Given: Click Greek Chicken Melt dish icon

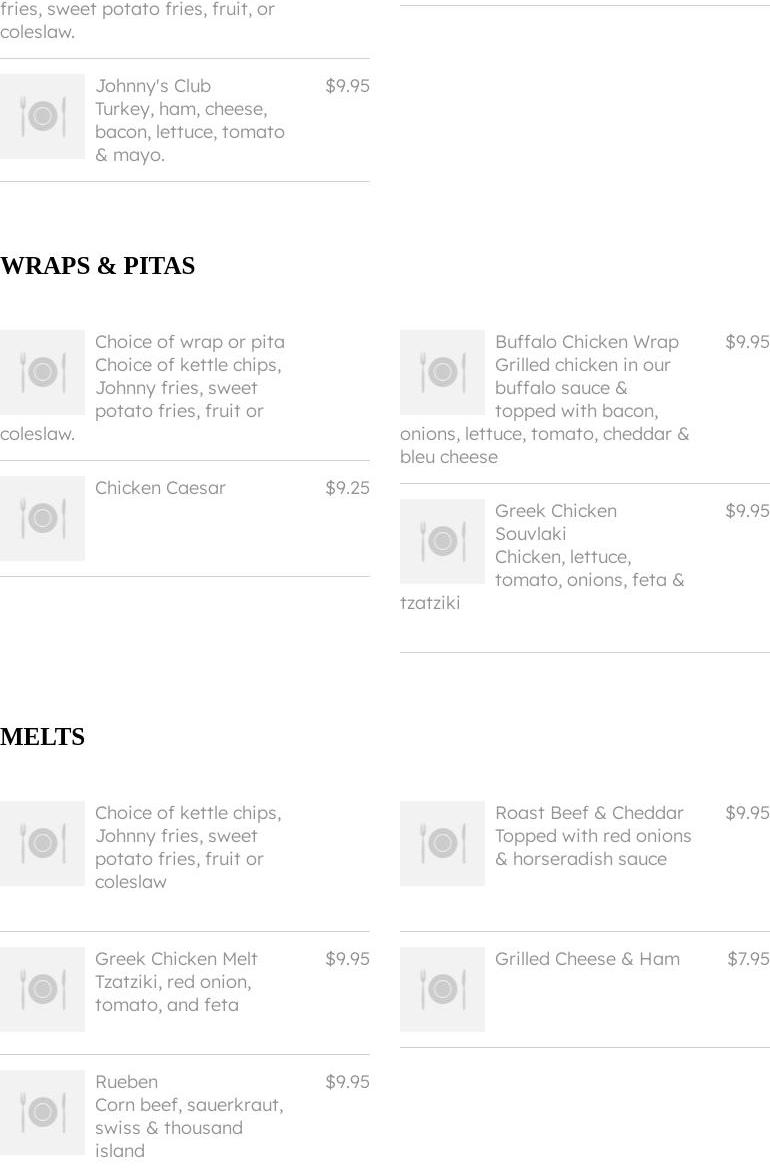Looking at the screenshot, I should point(42,989).
